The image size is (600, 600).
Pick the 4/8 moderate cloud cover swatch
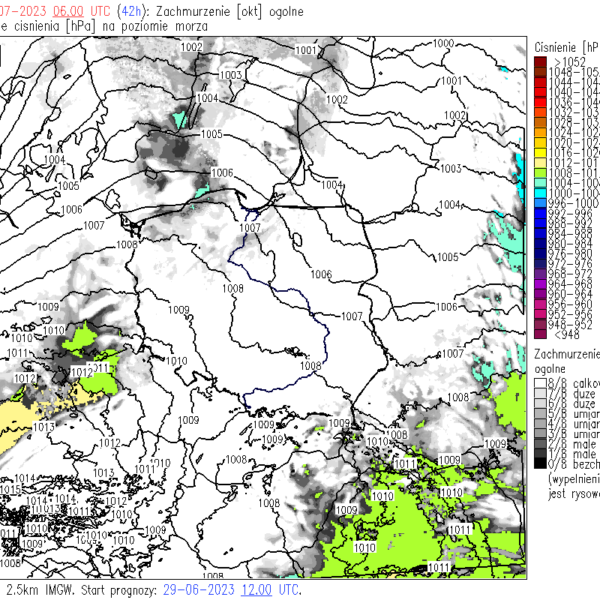(540, 423)
